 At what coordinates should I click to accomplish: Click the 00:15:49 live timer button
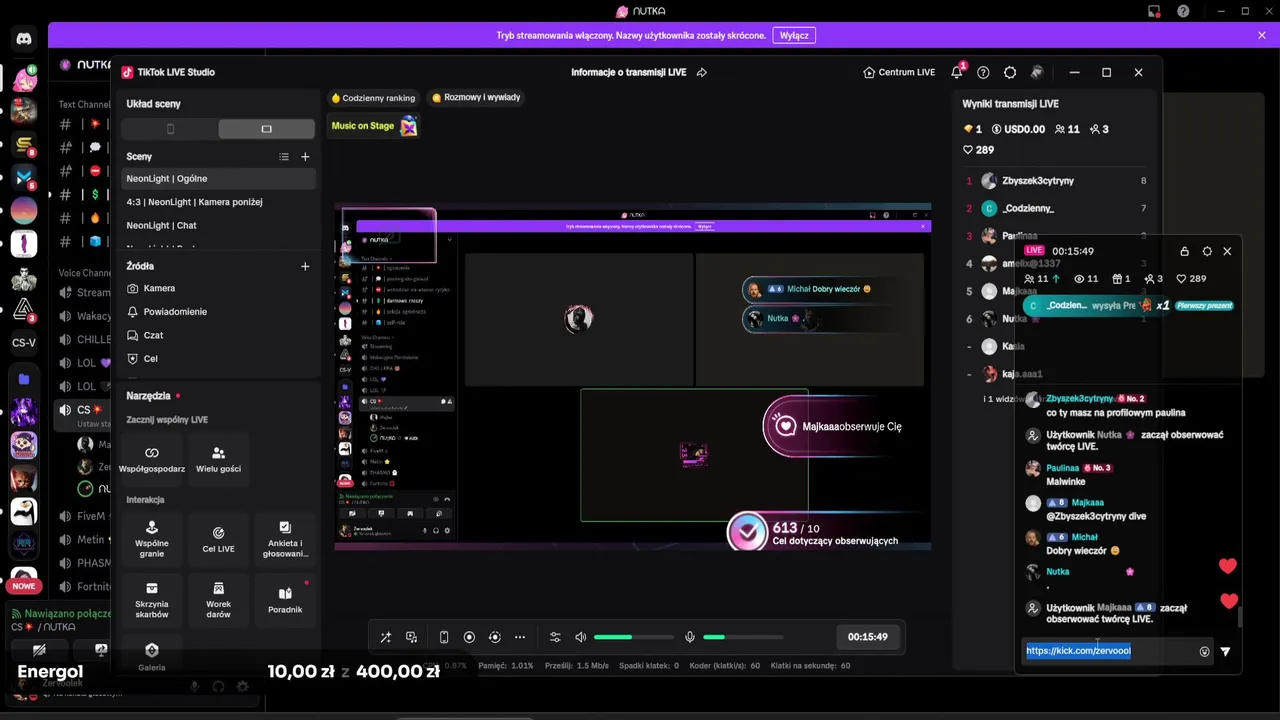pos(868,637)
